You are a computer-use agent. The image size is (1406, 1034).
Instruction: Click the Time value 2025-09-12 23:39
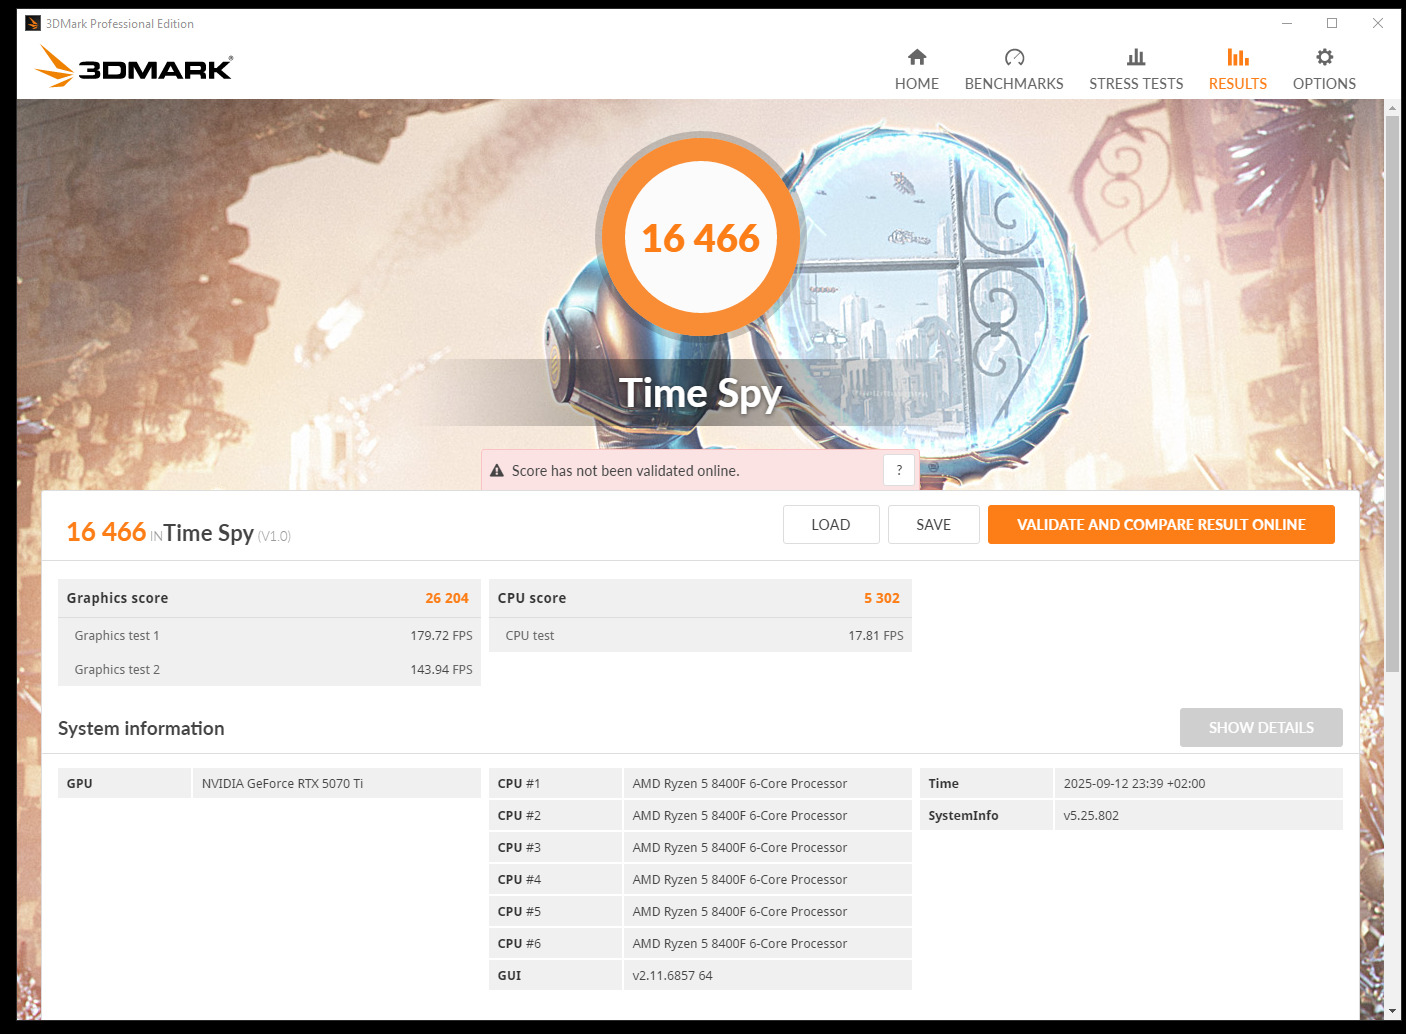1134,784
